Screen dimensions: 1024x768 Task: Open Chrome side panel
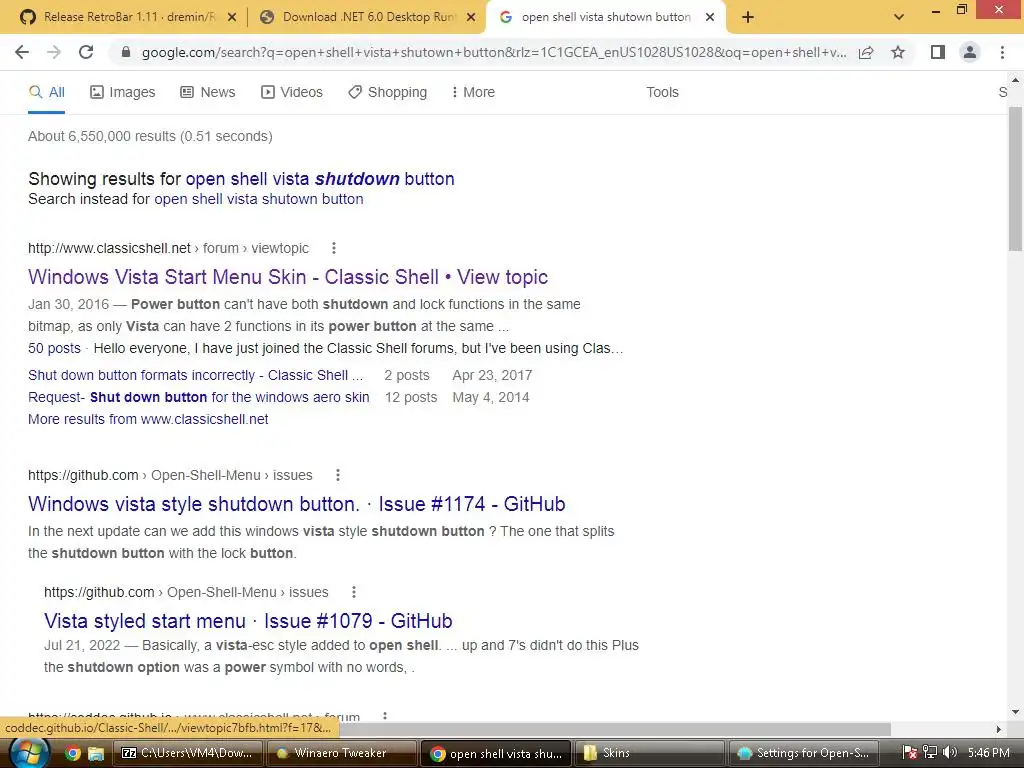[x=938, y=52]
